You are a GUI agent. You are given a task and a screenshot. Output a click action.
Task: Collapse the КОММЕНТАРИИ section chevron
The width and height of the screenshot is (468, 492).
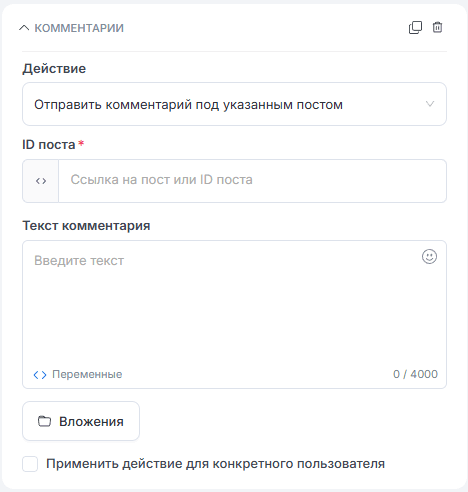tap(24, 28)
